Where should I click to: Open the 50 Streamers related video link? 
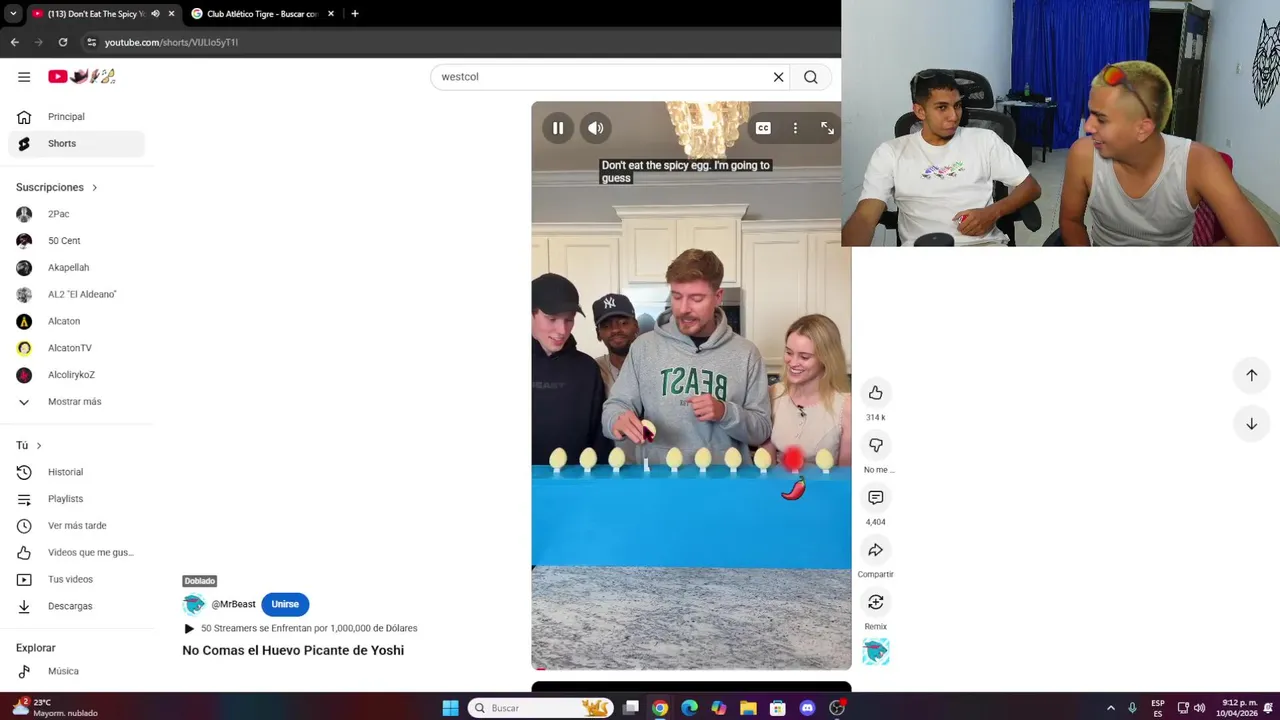[x=300, y=628]
